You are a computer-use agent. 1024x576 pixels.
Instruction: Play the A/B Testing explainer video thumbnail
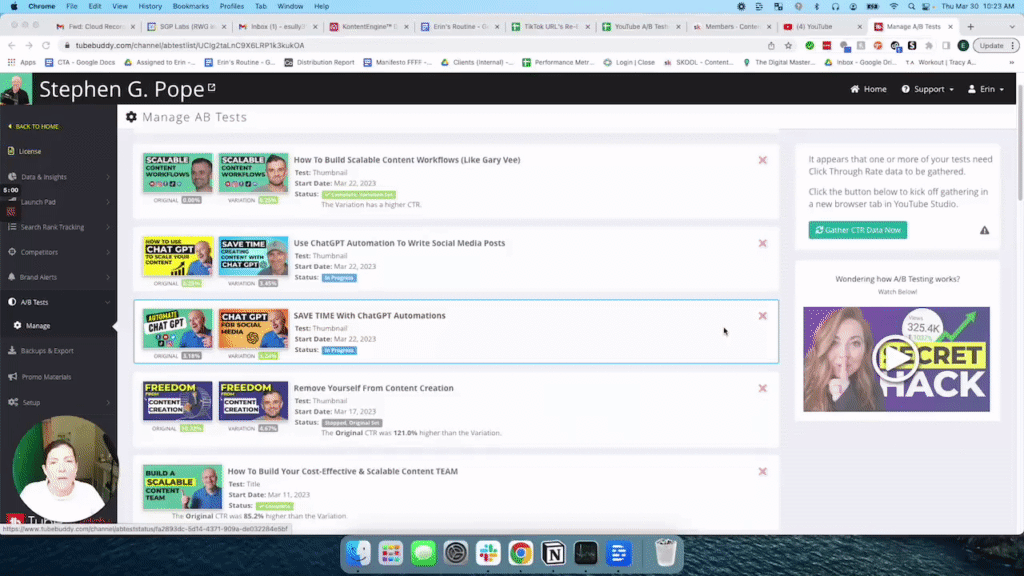click(895, 358)
